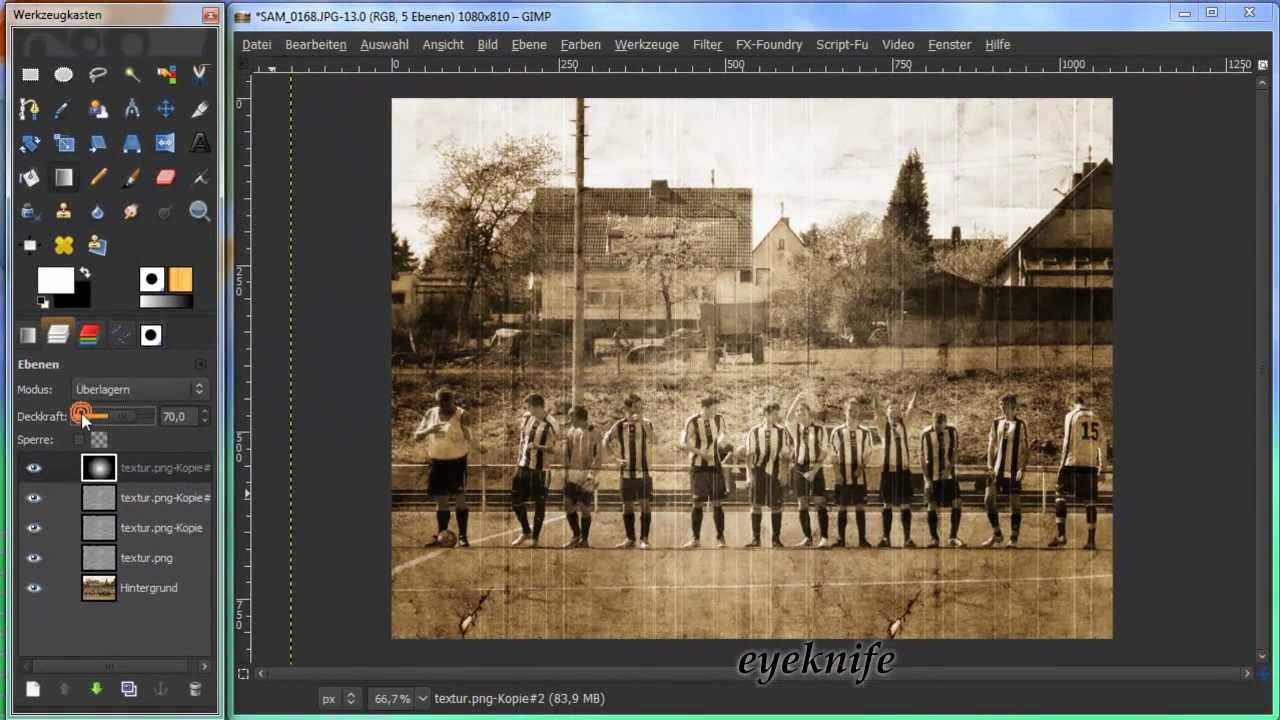Screen dimensions: 1280x720
Task: Select the Select by Color tool
Action: (x=166, y=74)
